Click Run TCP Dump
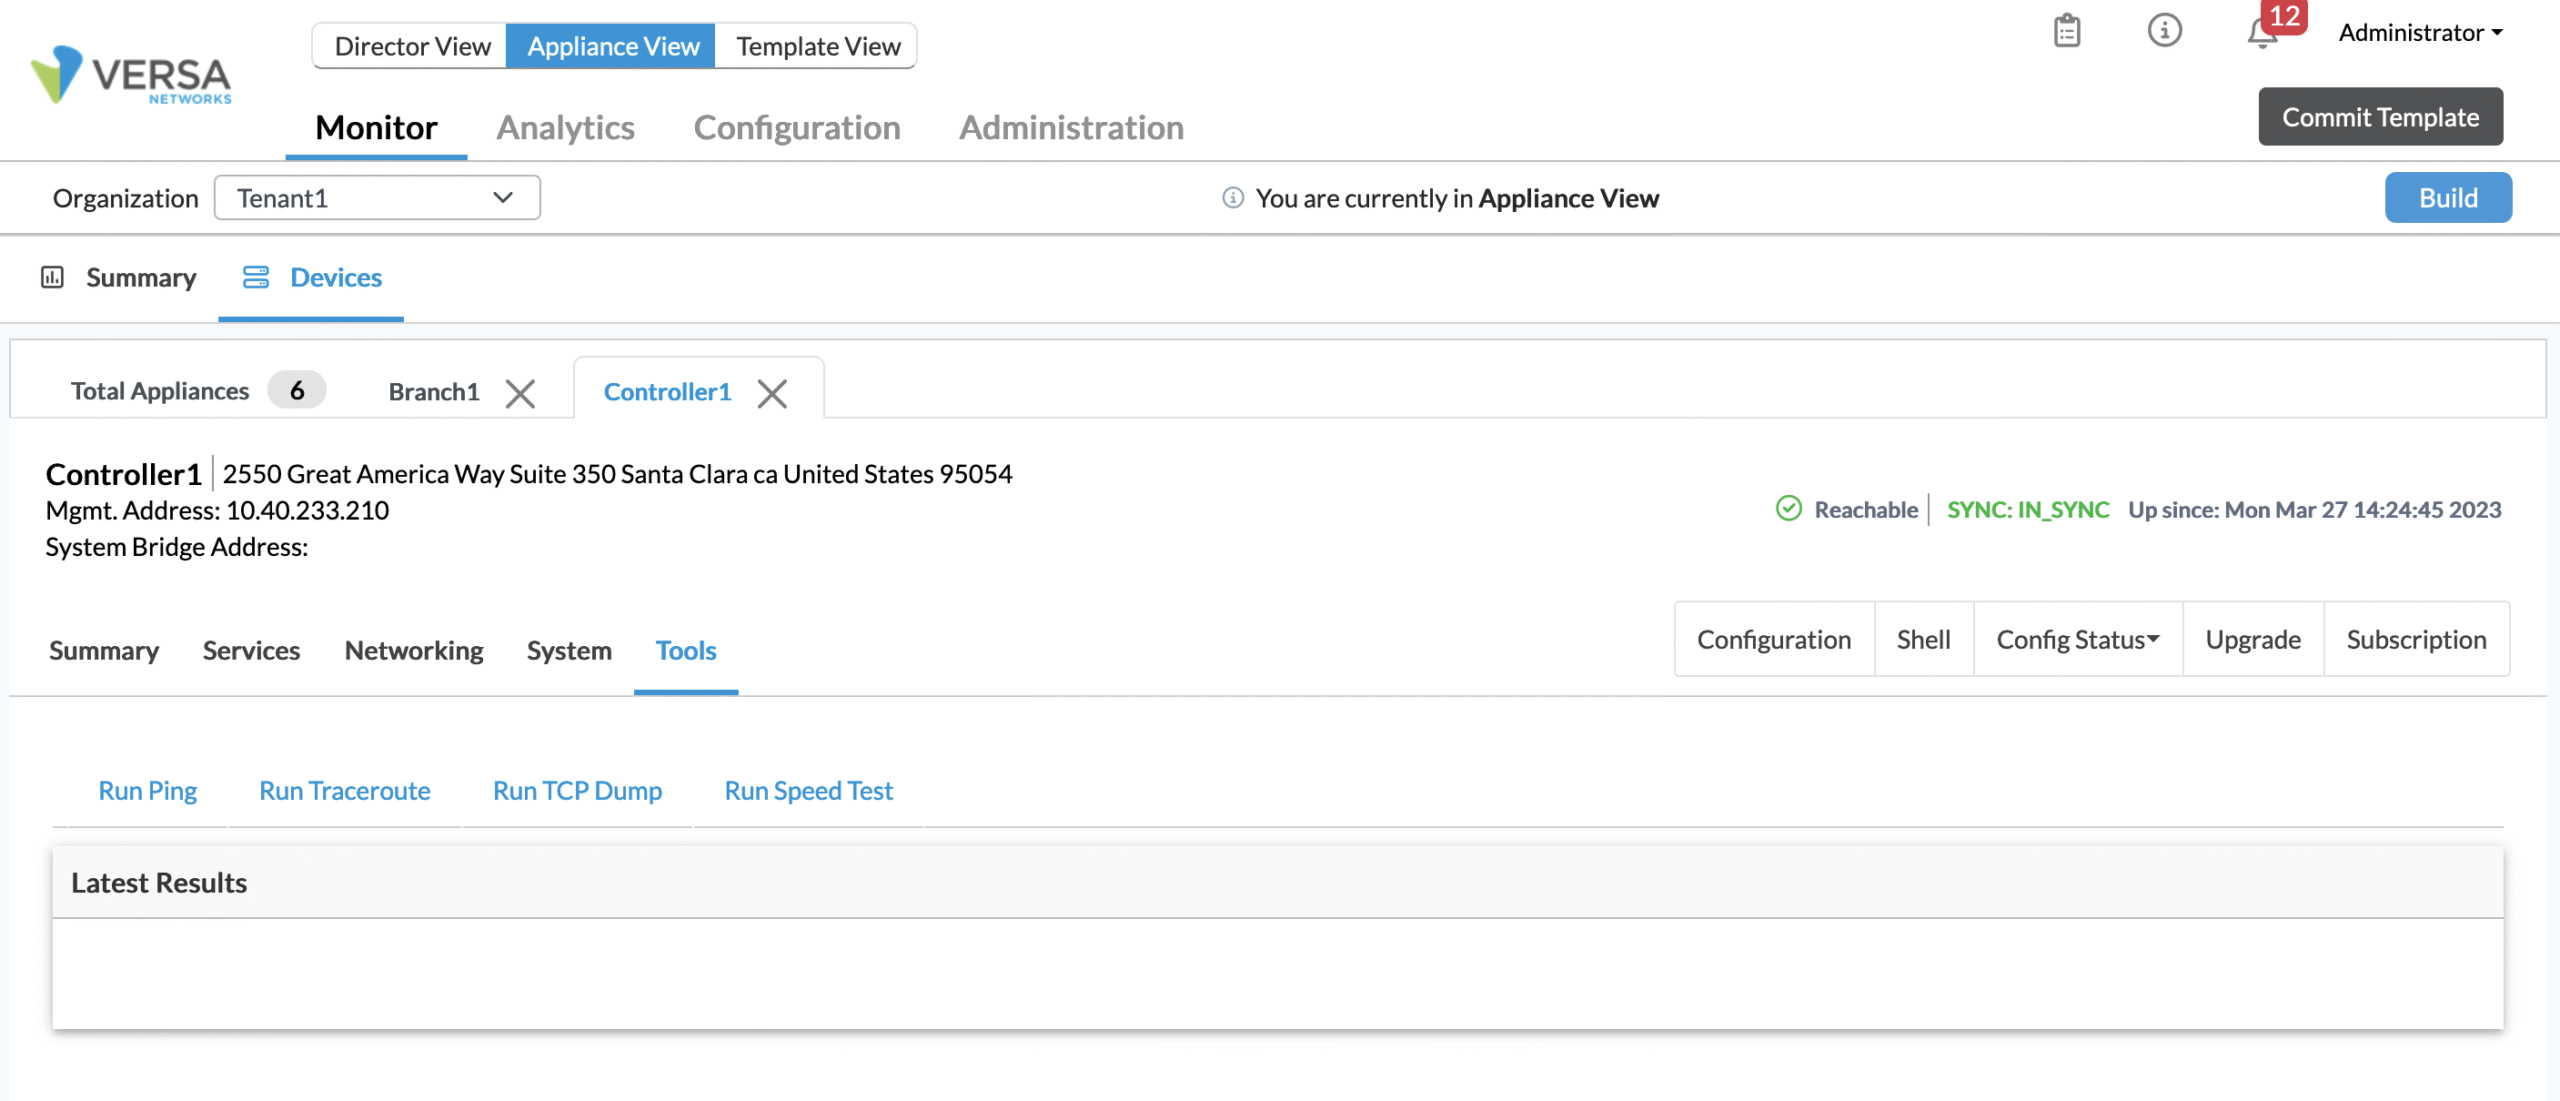Viewport: 2560px width, 1101px height. point(577,791)
